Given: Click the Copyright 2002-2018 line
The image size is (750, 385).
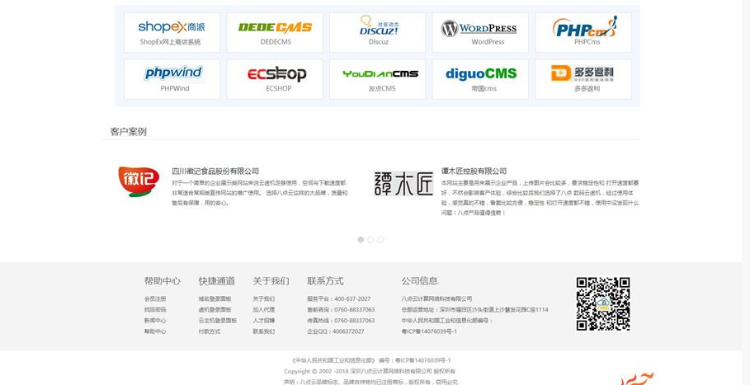Looking at the screenshot, I should click(370, 371).
